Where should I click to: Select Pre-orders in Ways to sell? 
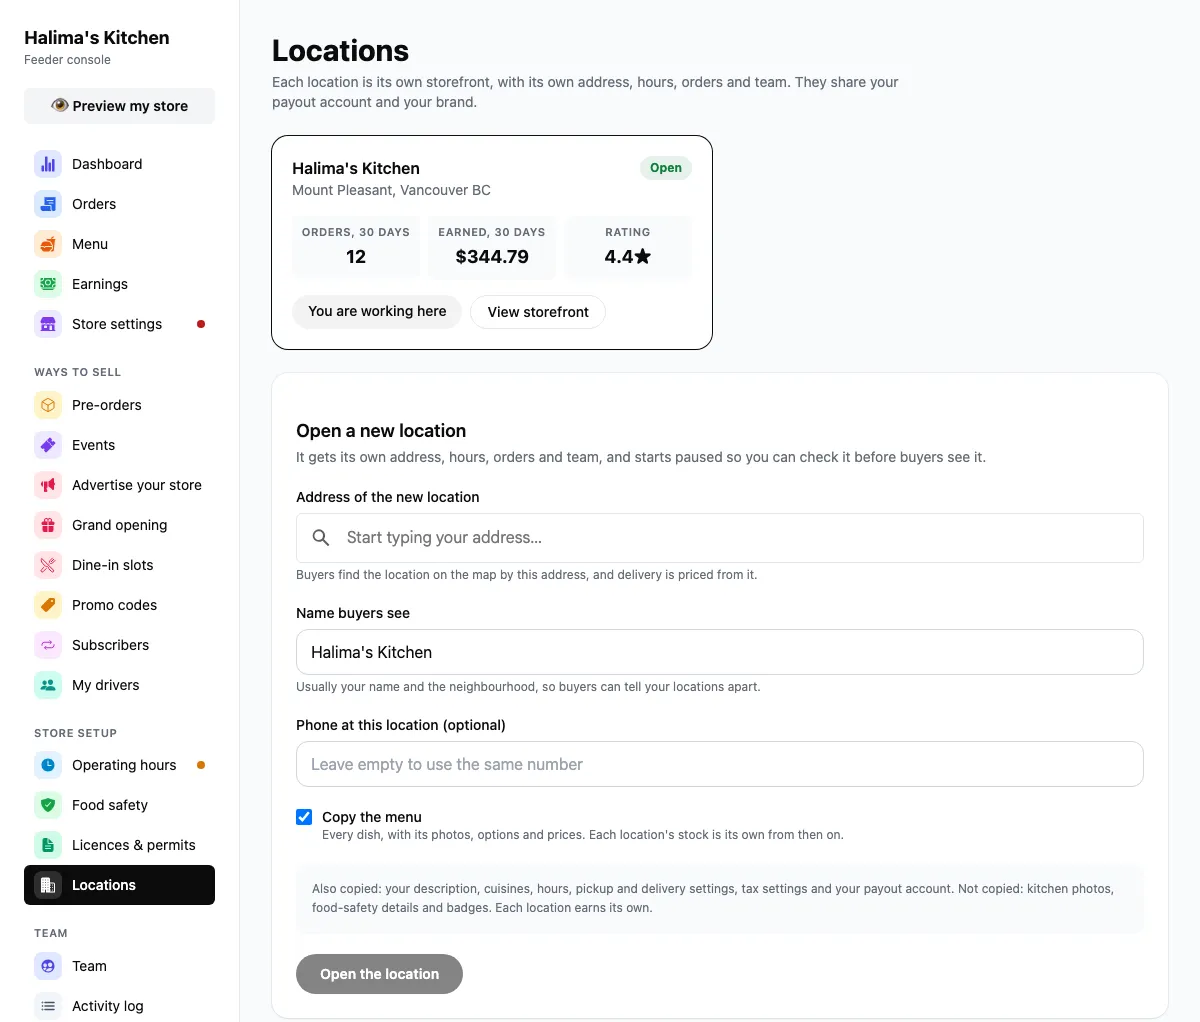(119, 405)
